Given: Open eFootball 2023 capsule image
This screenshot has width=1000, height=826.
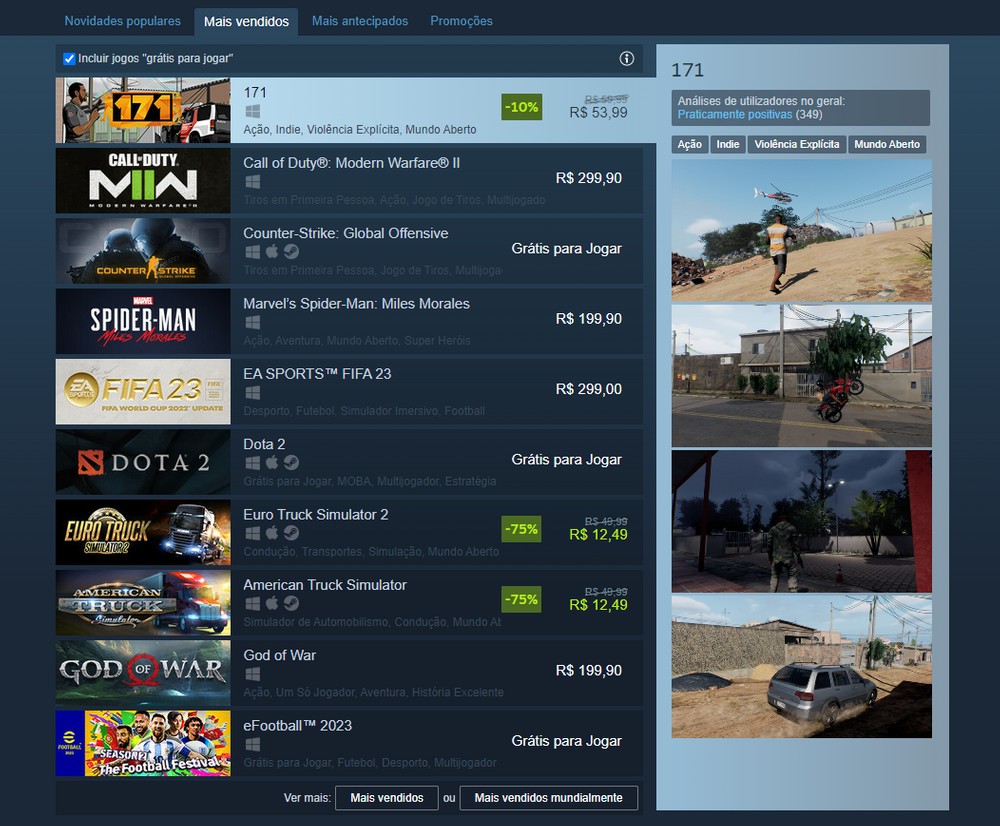Looking at the screenshot, I should 143,743.
